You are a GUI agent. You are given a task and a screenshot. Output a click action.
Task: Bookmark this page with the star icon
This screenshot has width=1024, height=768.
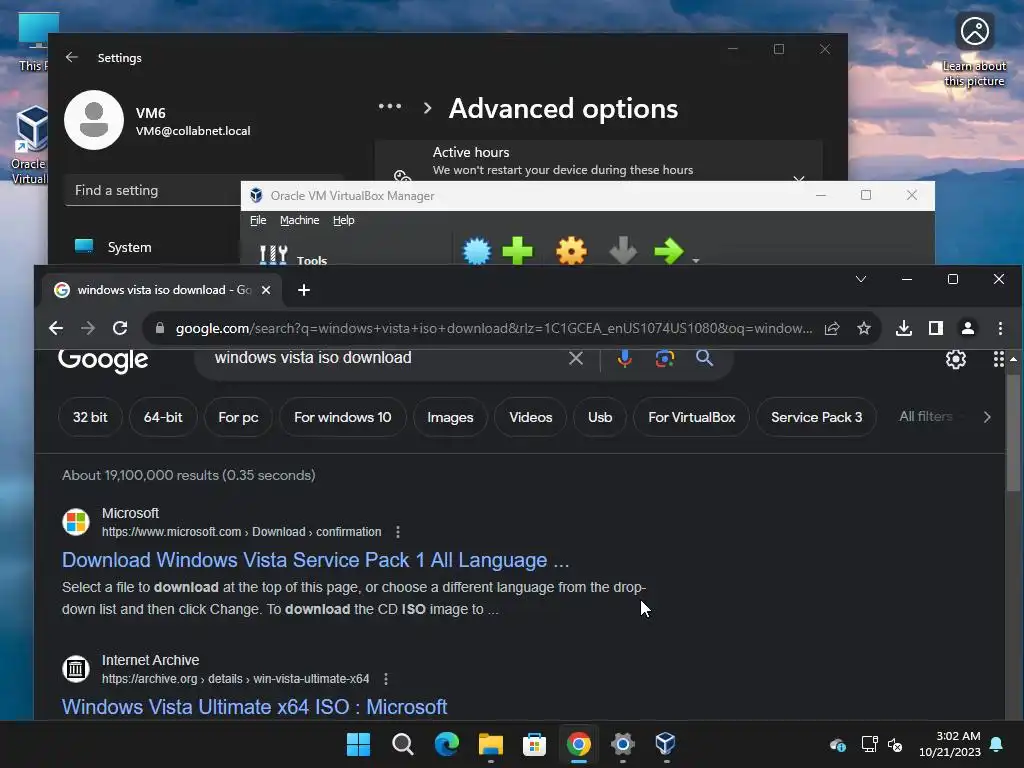click(x=864, y=328)
